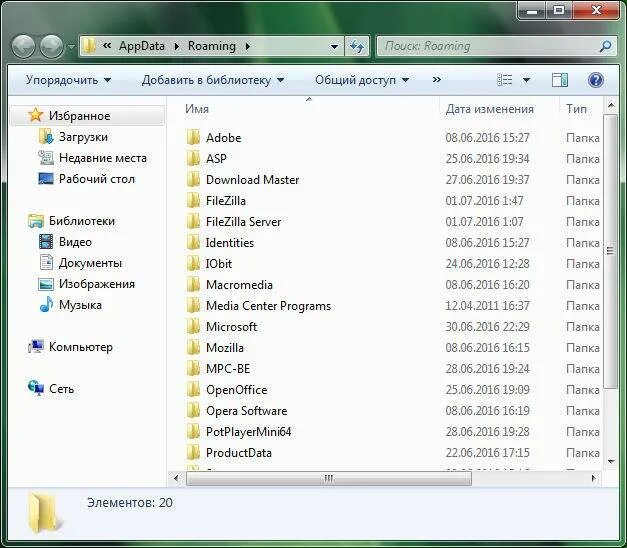Click the Back navigation arrow button
The image size is (627, 548).
click(x=23, y=47)
